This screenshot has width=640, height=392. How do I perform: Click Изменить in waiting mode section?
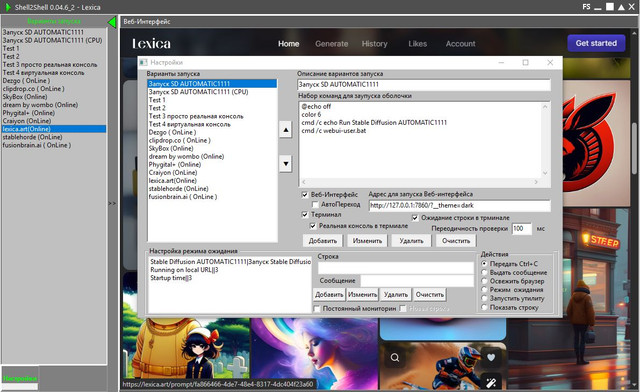click(362, 294)
